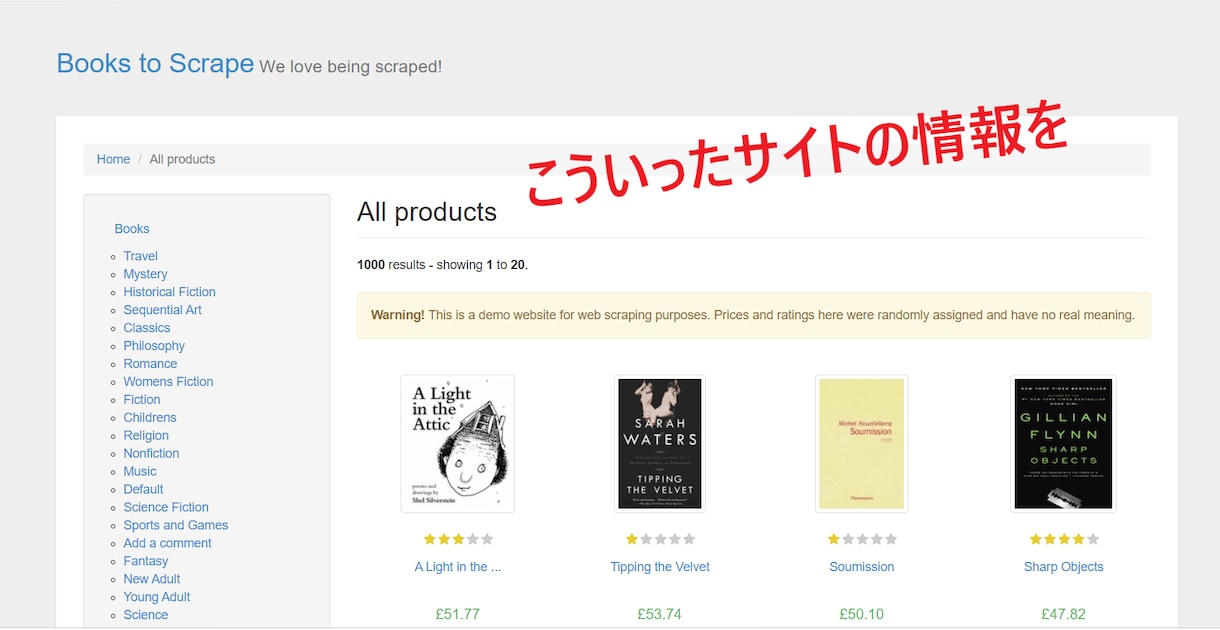Click the star rating under Tipping the Velvet
This screenshot has height=630, width=1220.
pos(660,539)
